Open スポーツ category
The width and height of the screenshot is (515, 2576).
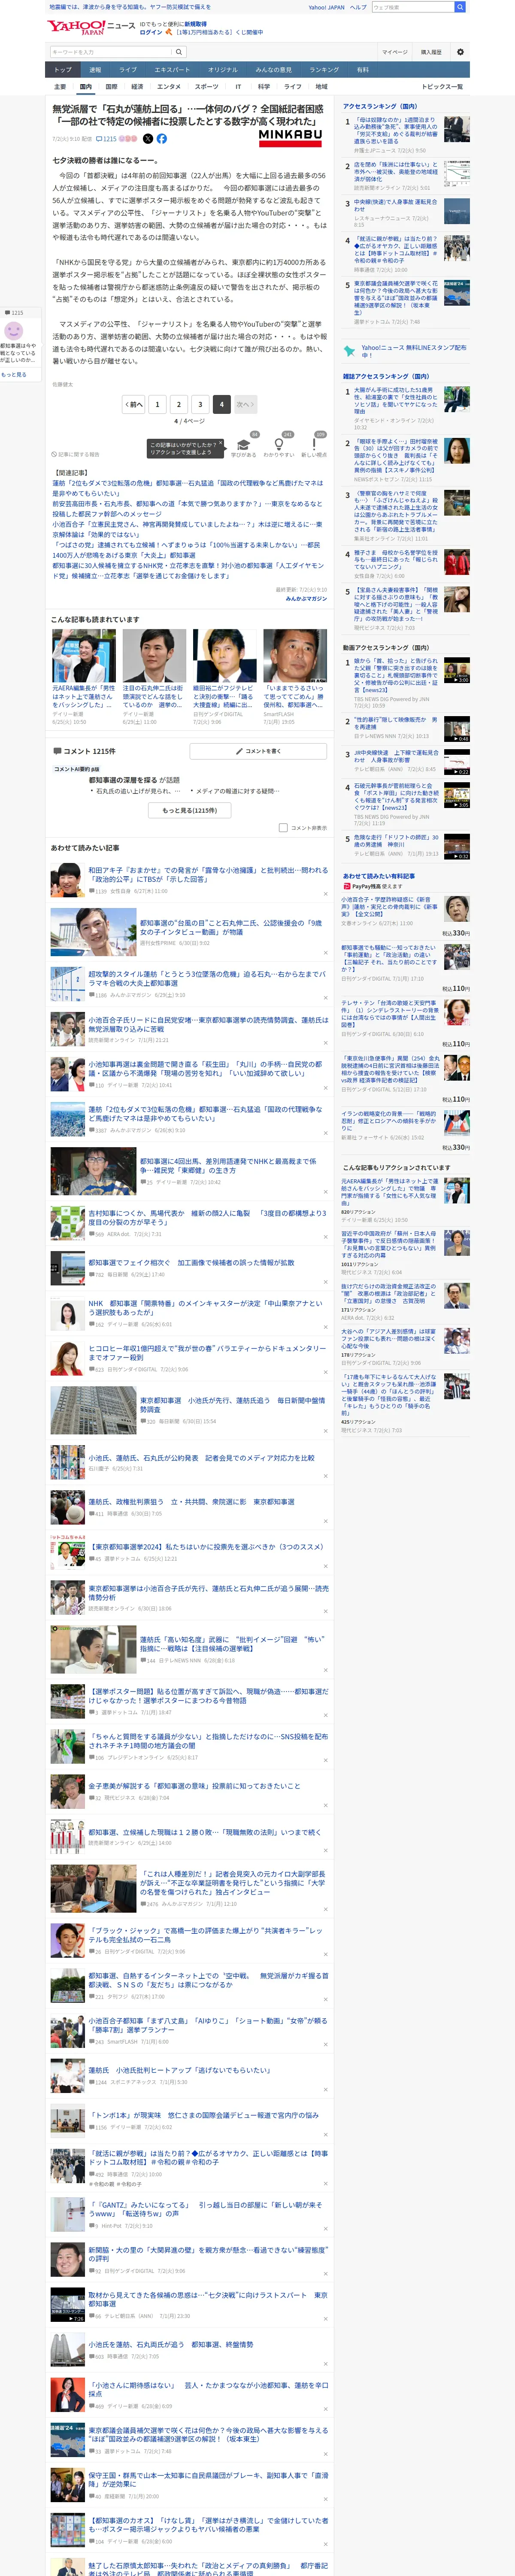[206, 87]
